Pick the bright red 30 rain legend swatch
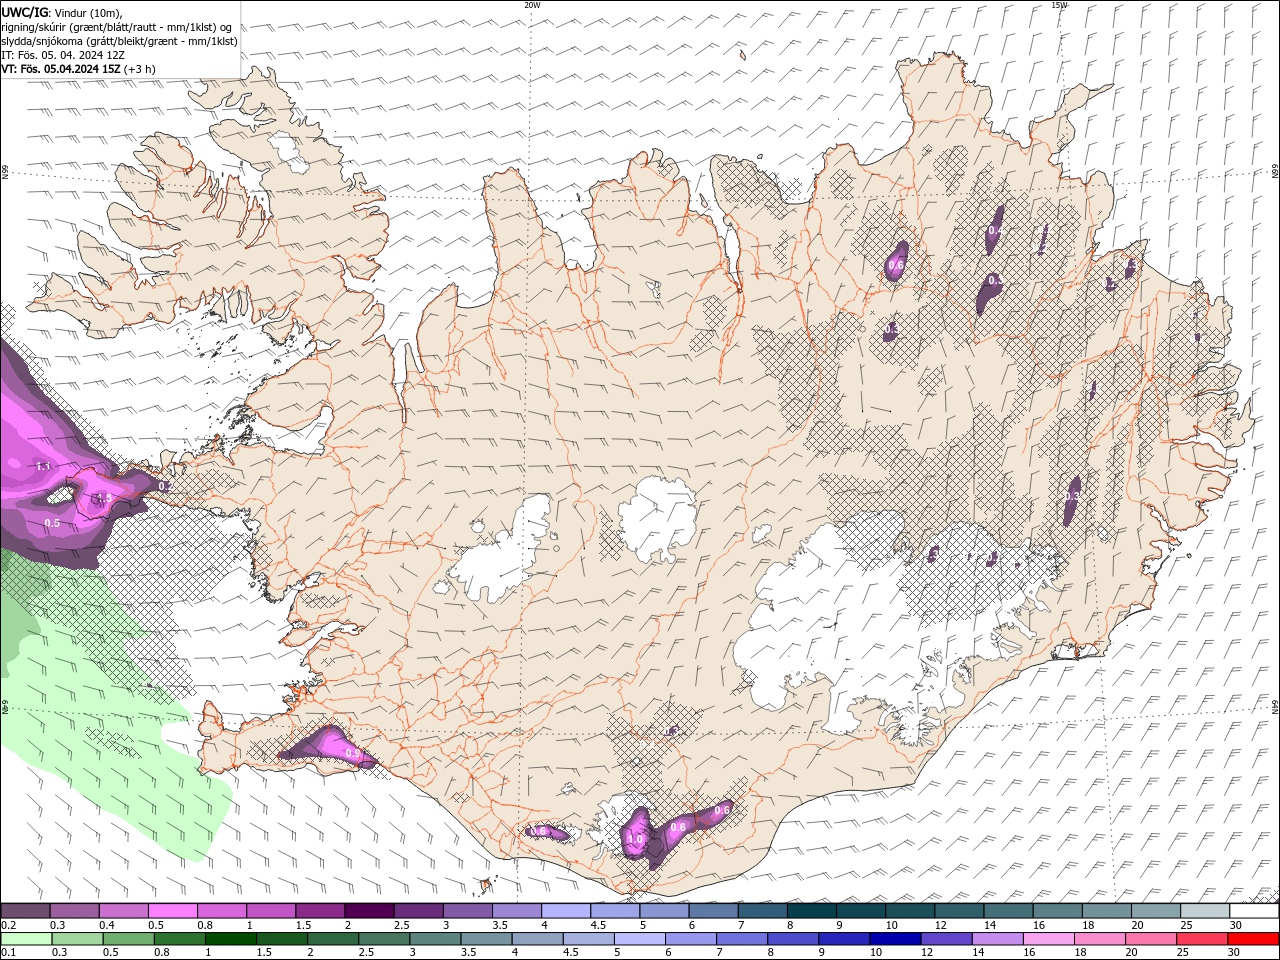 coord(1254,939)
